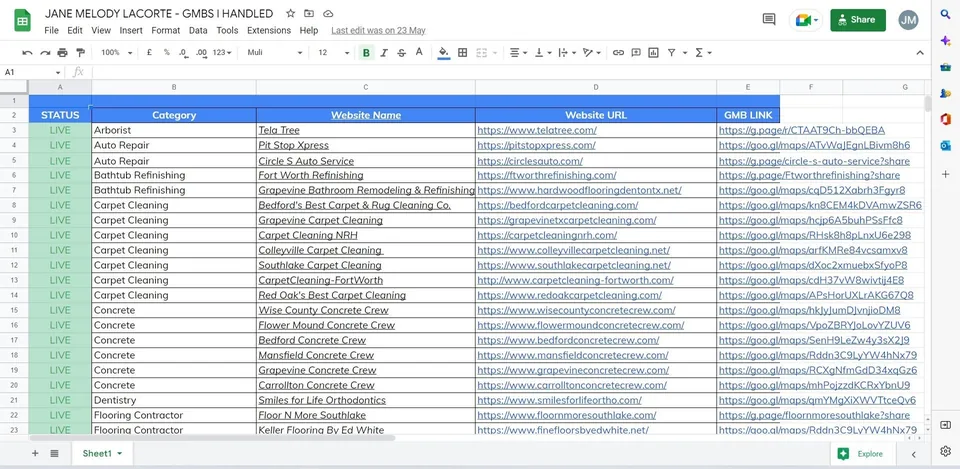
Task: Add a new sheet with plus
Action: (35, 454)
